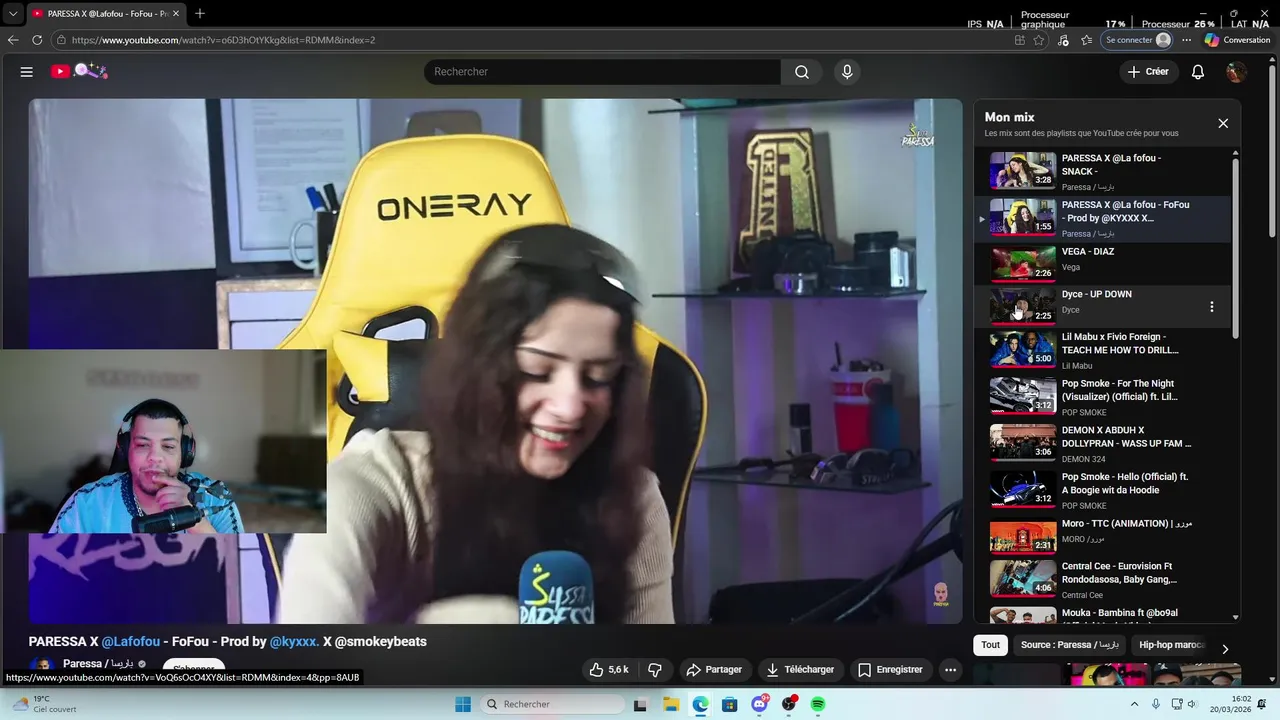Open the Paressa channel name
This screenshot has height=720, width=1280.
(98, 664)
